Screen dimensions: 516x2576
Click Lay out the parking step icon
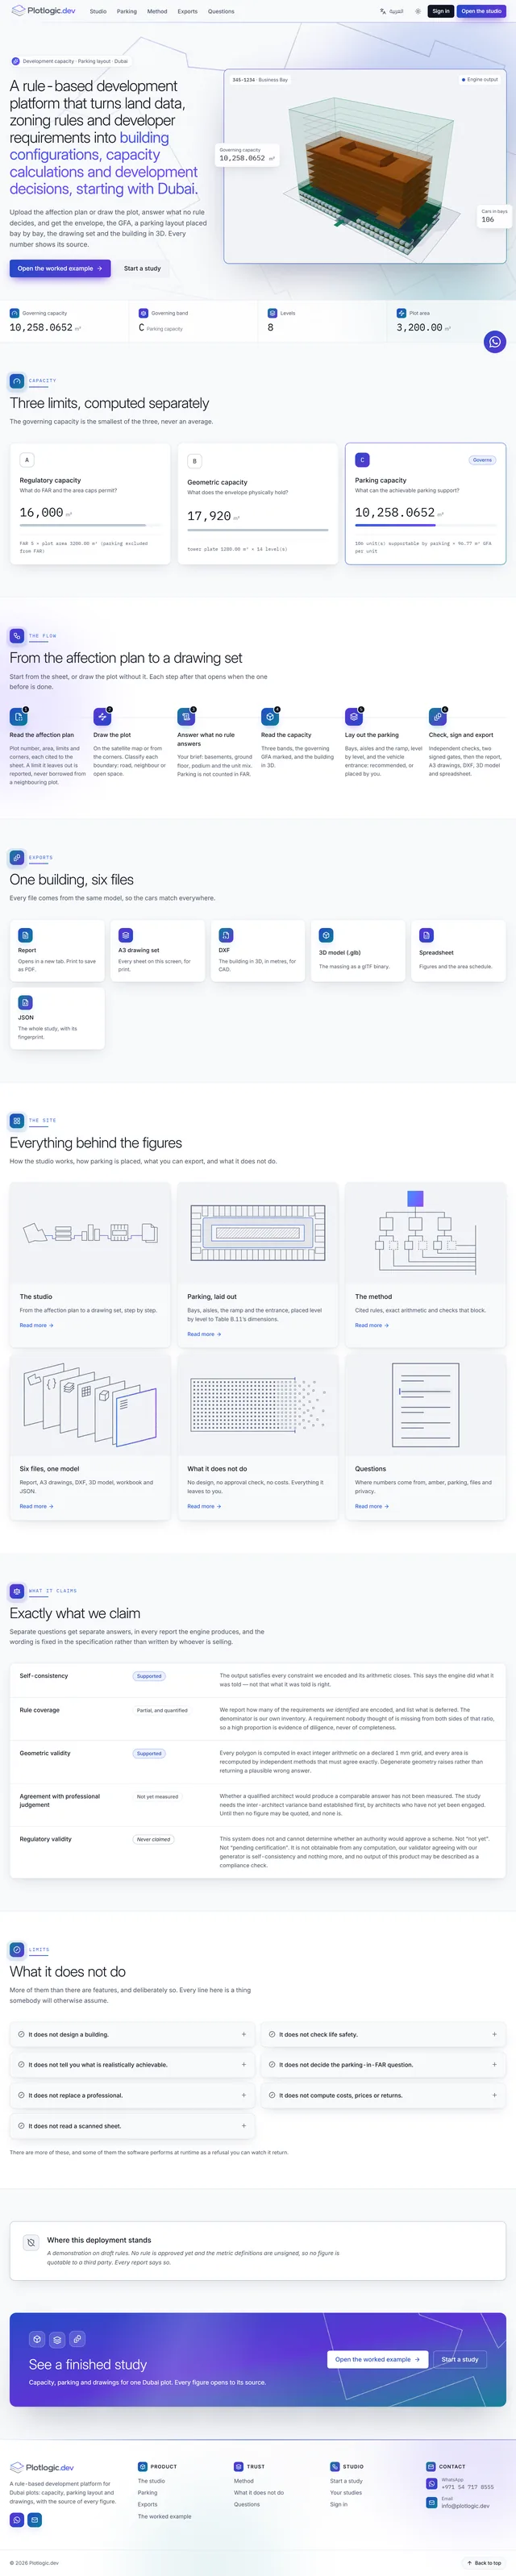tap(353, 717)
